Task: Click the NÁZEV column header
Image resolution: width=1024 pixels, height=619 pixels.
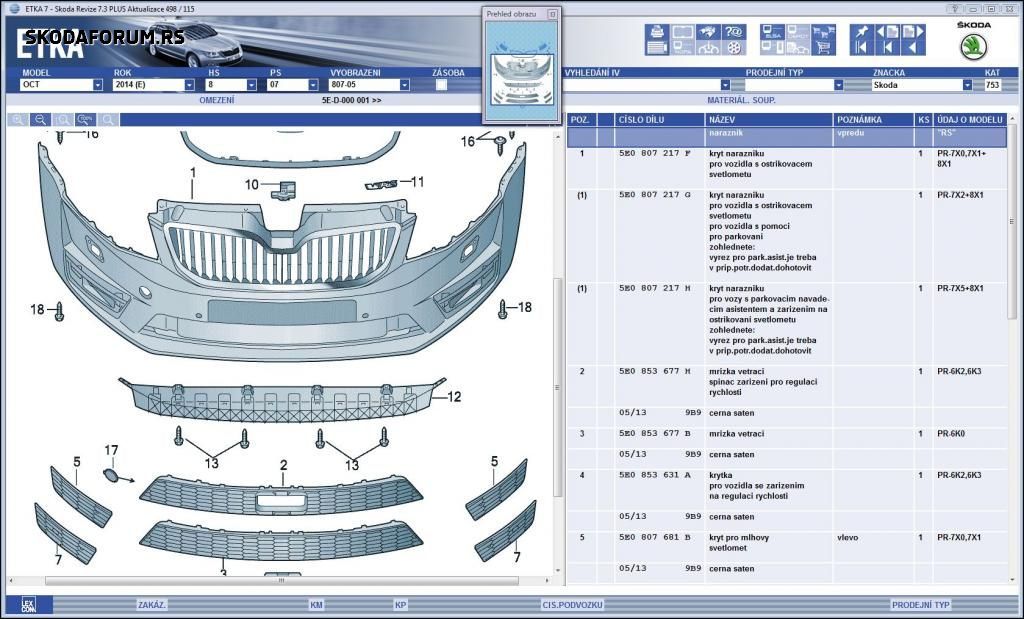Action: click(769, 119)
